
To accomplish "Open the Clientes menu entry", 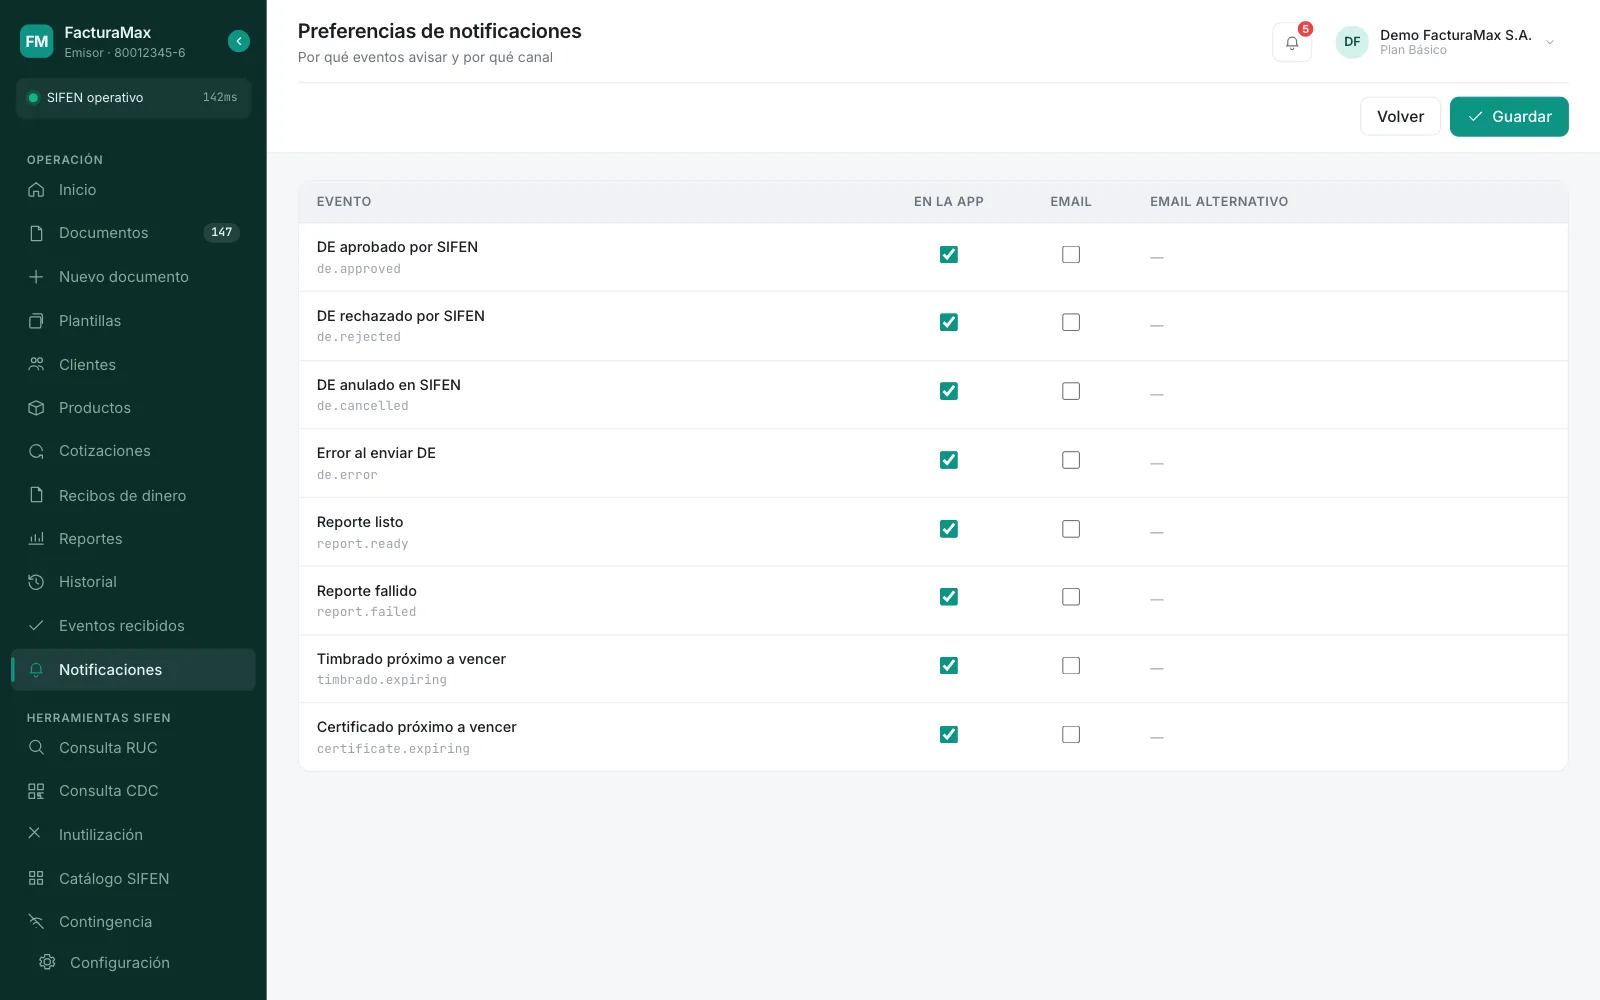I will click(133, 365).
